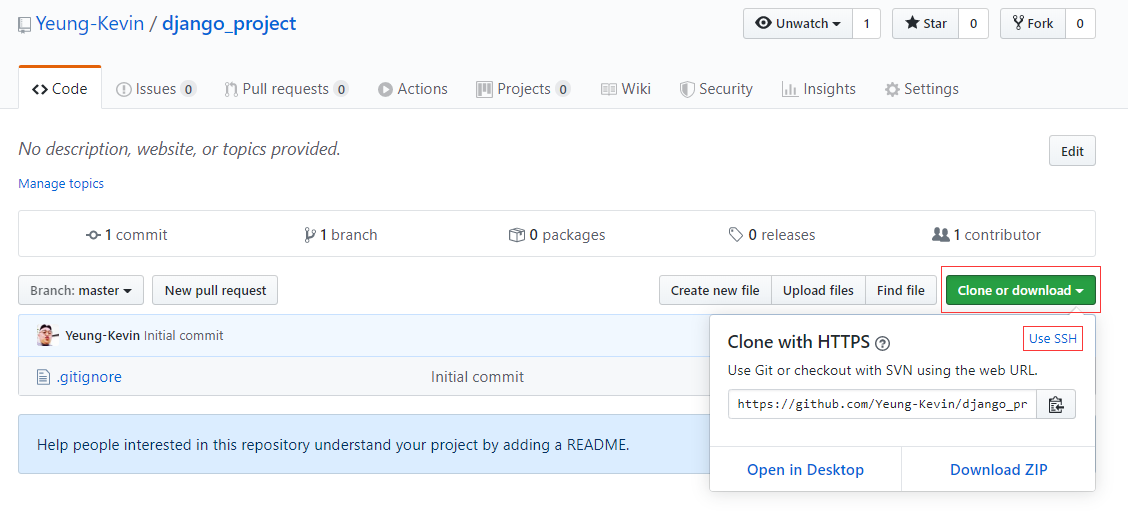Open the Settings tab with gear icon
This screenshot has width=1128, height=516.
922,89
